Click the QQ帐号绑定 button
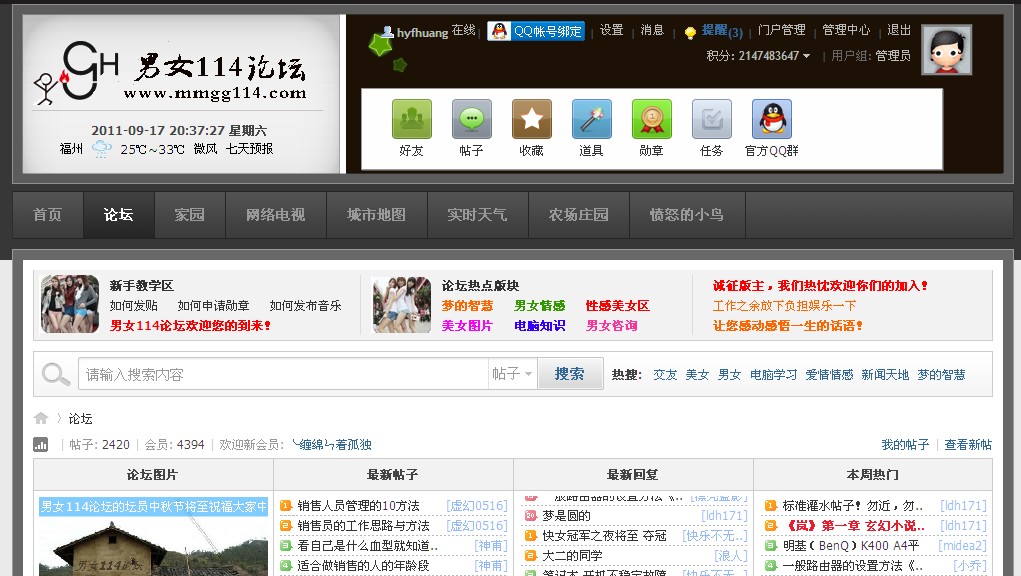Viewport: 1021px width, 576px height. click(537, 31)
